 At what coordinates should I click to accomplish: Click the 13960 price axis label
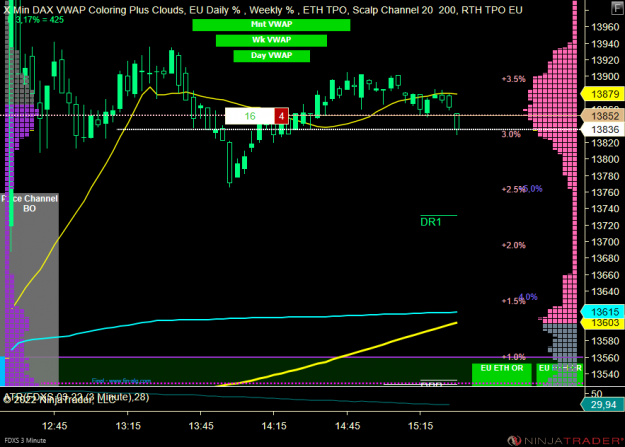point(605,27)
